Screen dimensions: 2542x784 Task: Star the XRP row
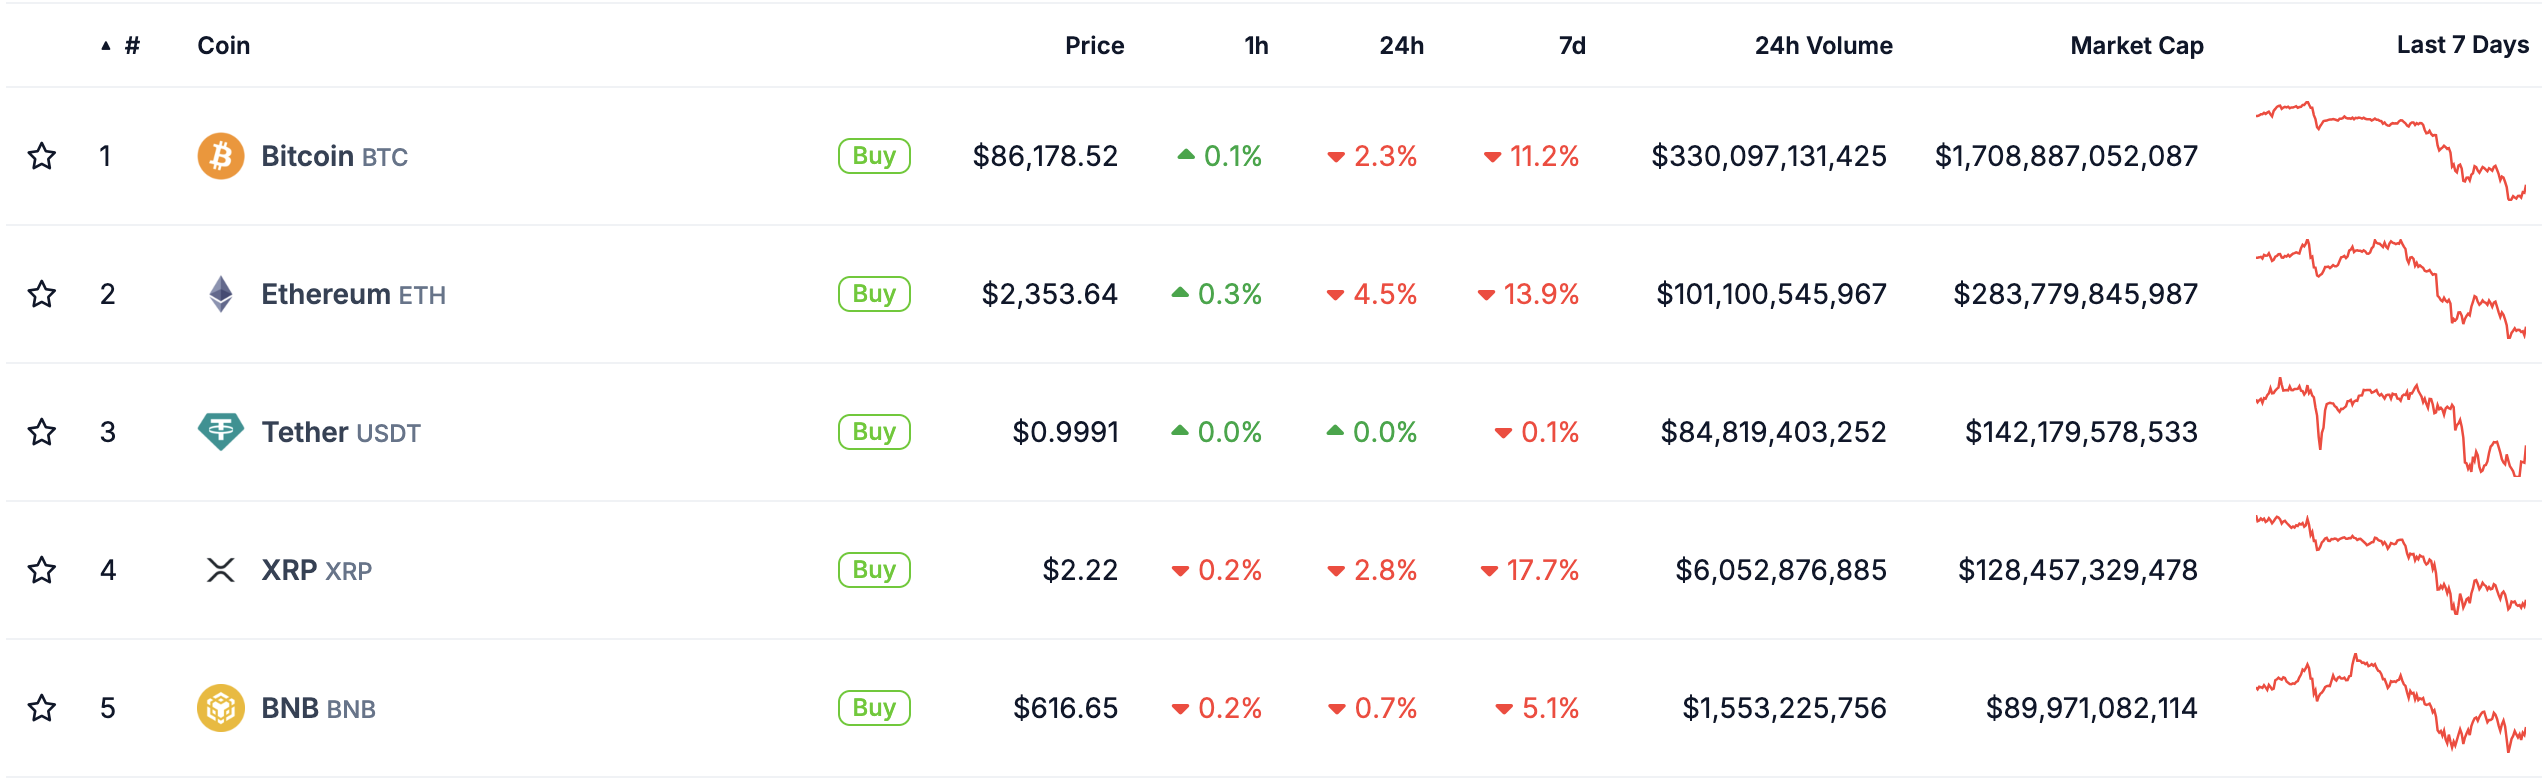pyautogui.click(x=42, y=570)
